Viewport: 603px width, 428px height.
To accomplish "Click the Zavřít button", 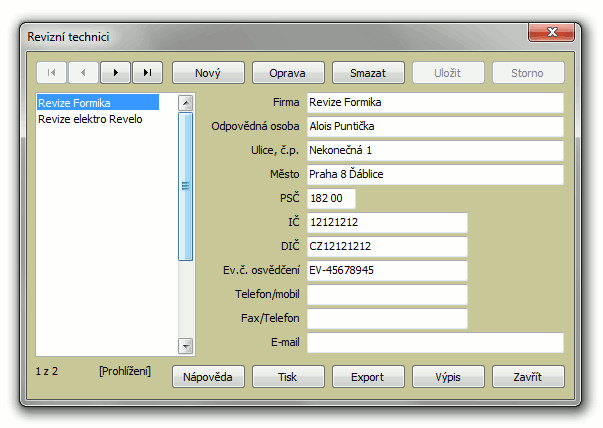I will click(x=528, y=376).
